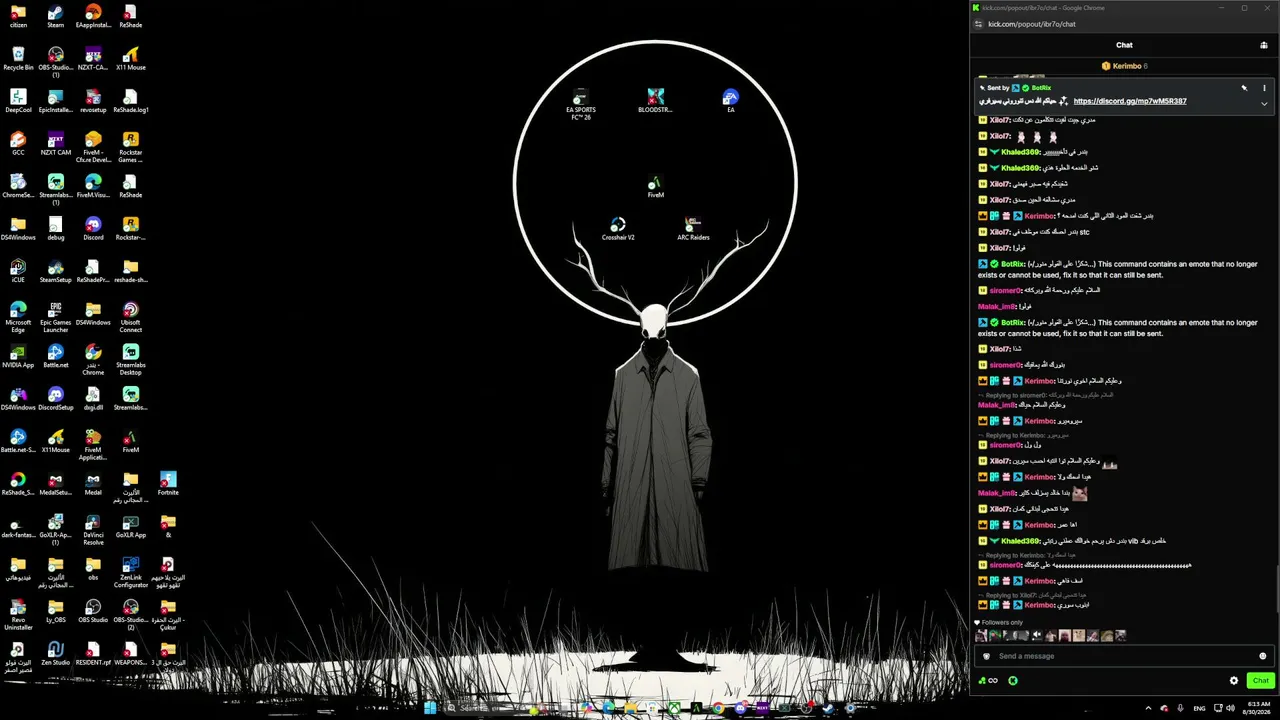Open the dxgi.dll file
The width and height of the screenshot is (1280, 720).
pyautogui.click(x=93, y=399)
